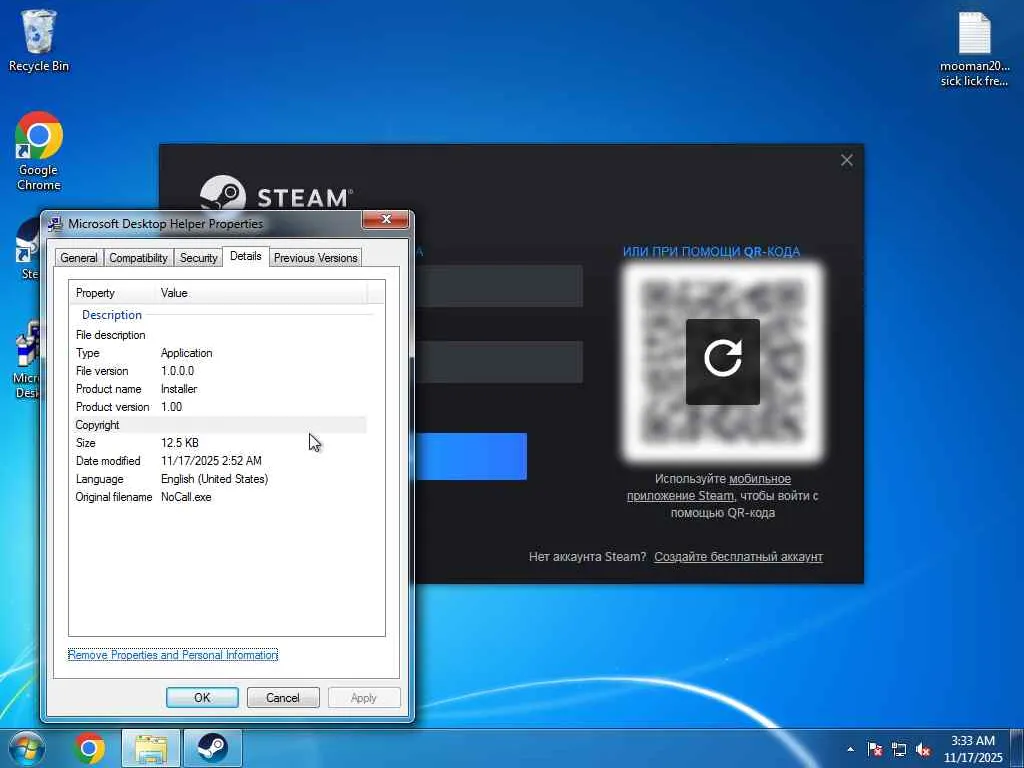Click the muted volume tray icon
This screenshot has height=768, width=1024.
coord(923,749)
